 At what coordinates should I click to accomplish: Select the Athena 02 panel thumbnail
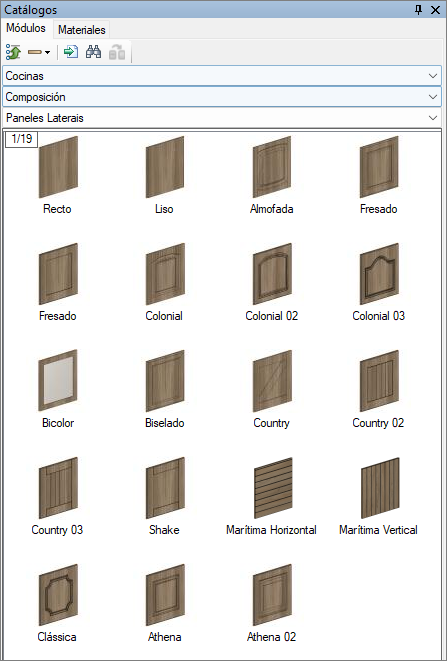[x=272, y=595]
